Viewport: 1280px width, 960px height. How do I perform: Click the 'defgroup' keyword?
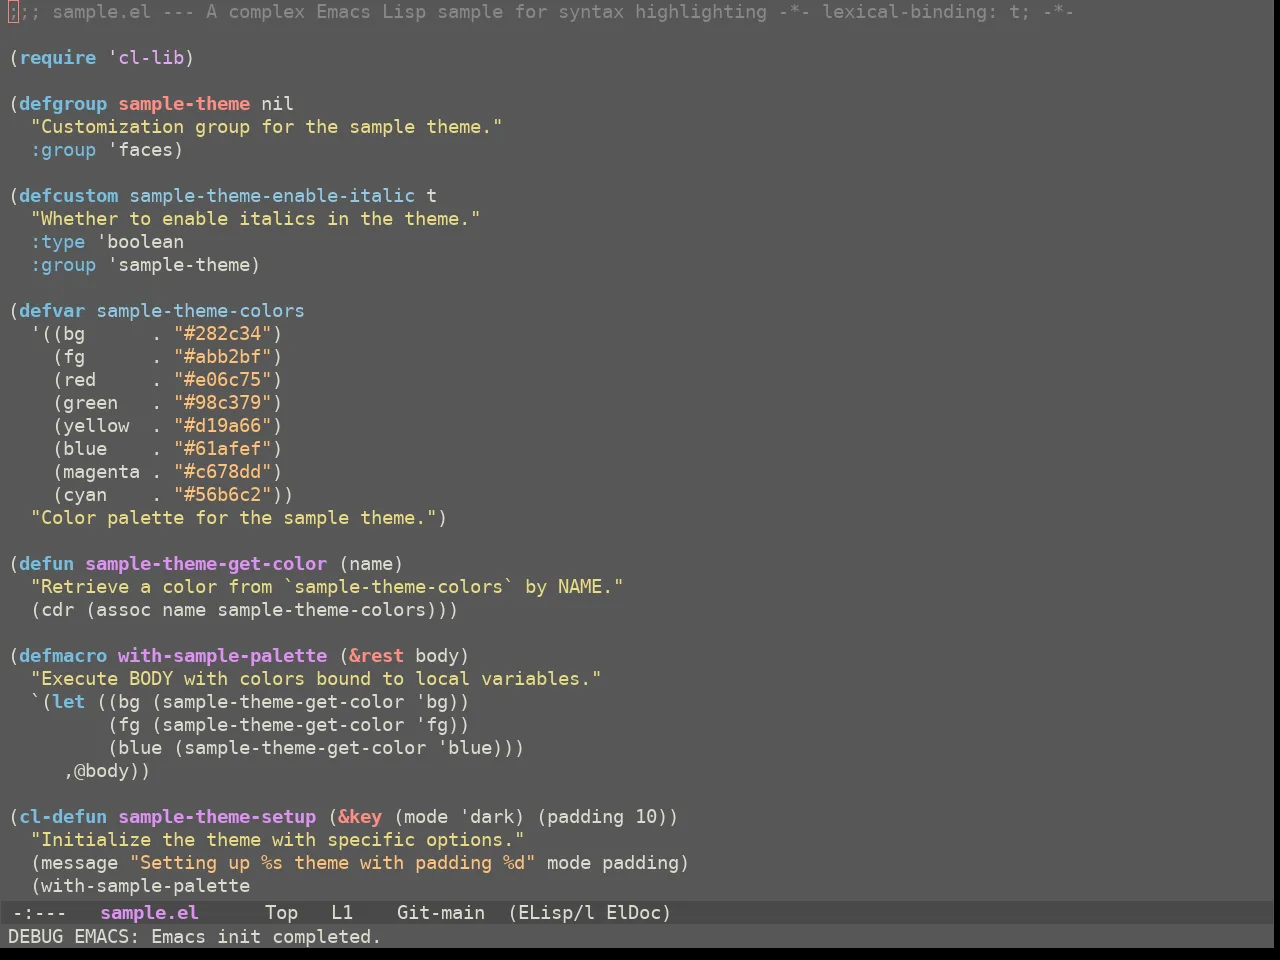tap(63, 103)
